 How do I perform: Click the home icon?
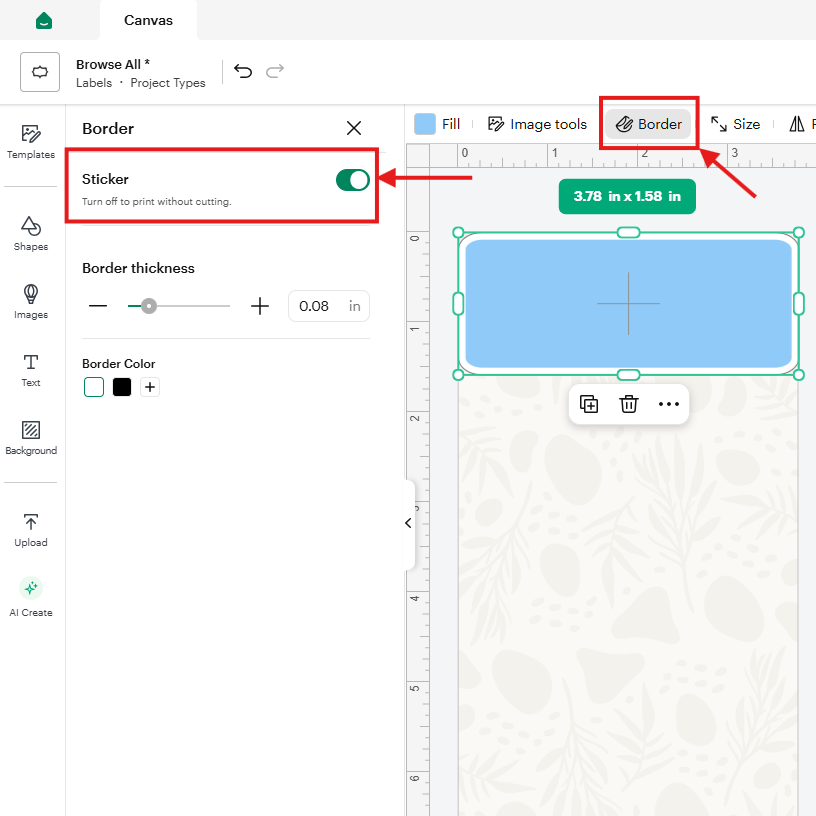coord(44,20)
